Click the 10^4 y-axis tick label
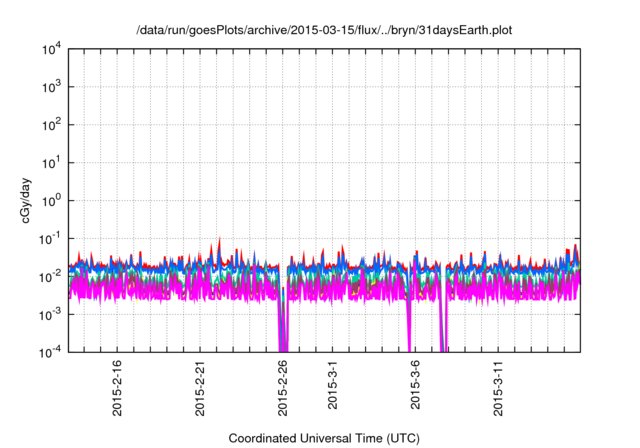The image size is (640, 448). 53,49
